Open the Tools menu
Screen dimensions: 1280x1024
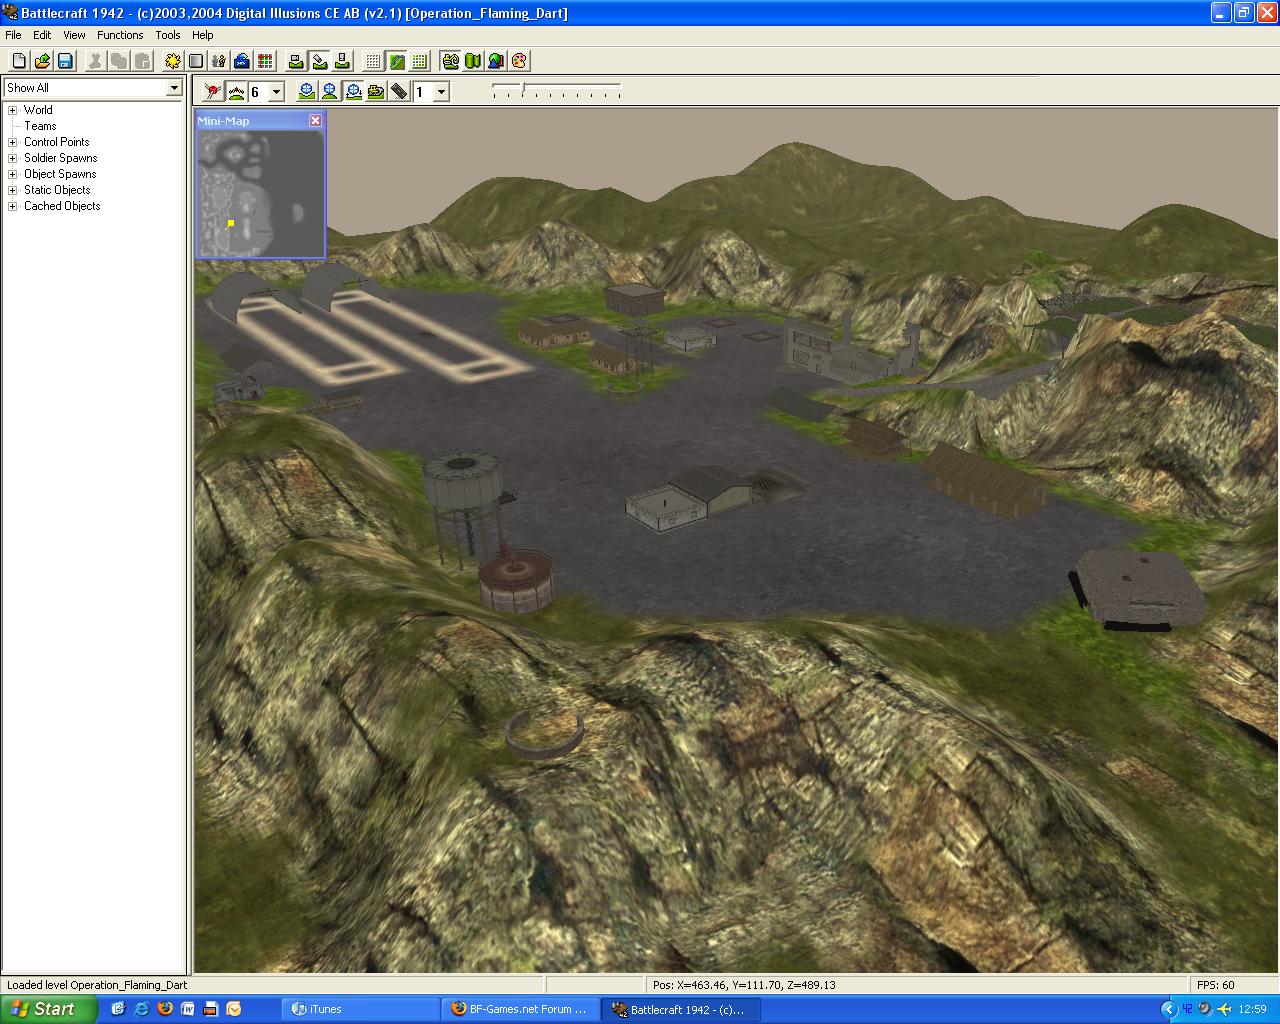(x=167, y=35)
